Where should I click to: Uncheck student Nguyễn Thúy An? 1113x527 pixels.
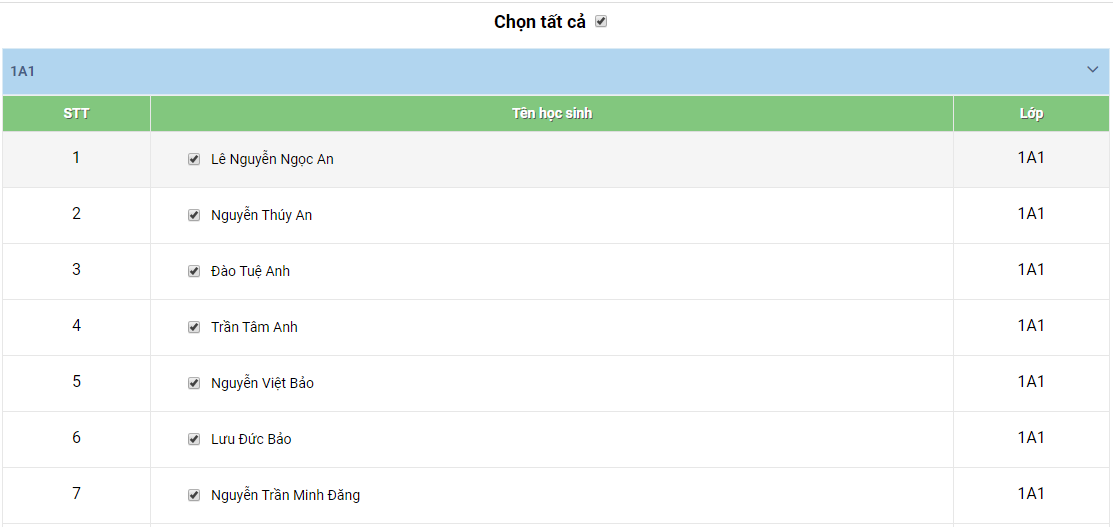(x=194, y=215)
